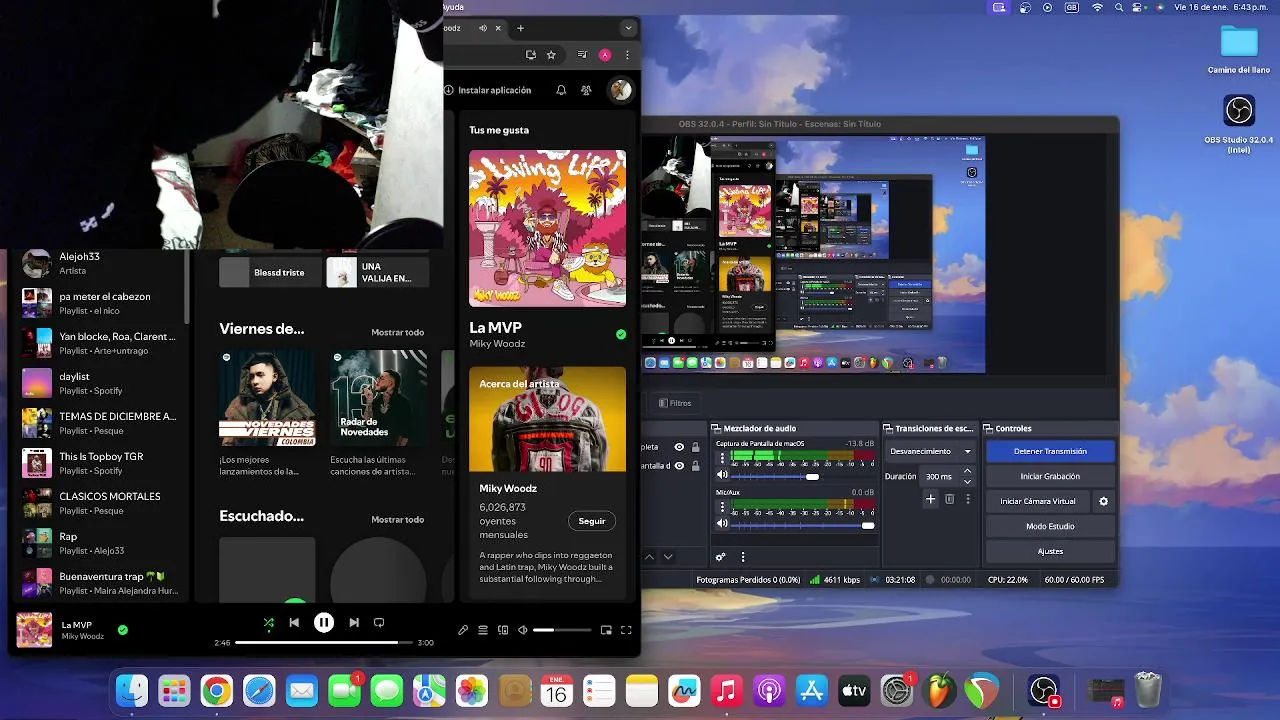This screenshot has width=1280, height=720.
Task: Select Alejoh33 artist in library
Action: click(100, 263)
